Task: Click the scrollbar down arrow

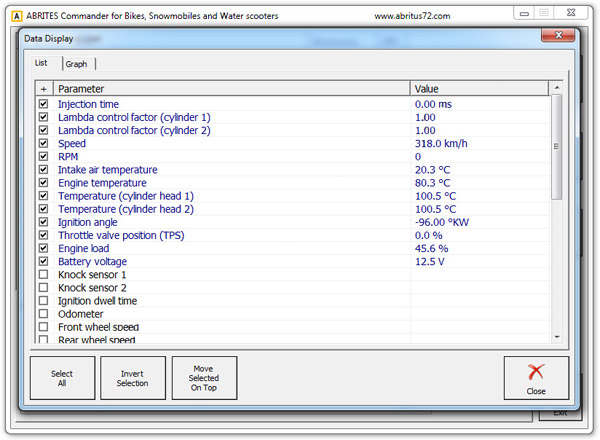Action: [x=557, y=337]
